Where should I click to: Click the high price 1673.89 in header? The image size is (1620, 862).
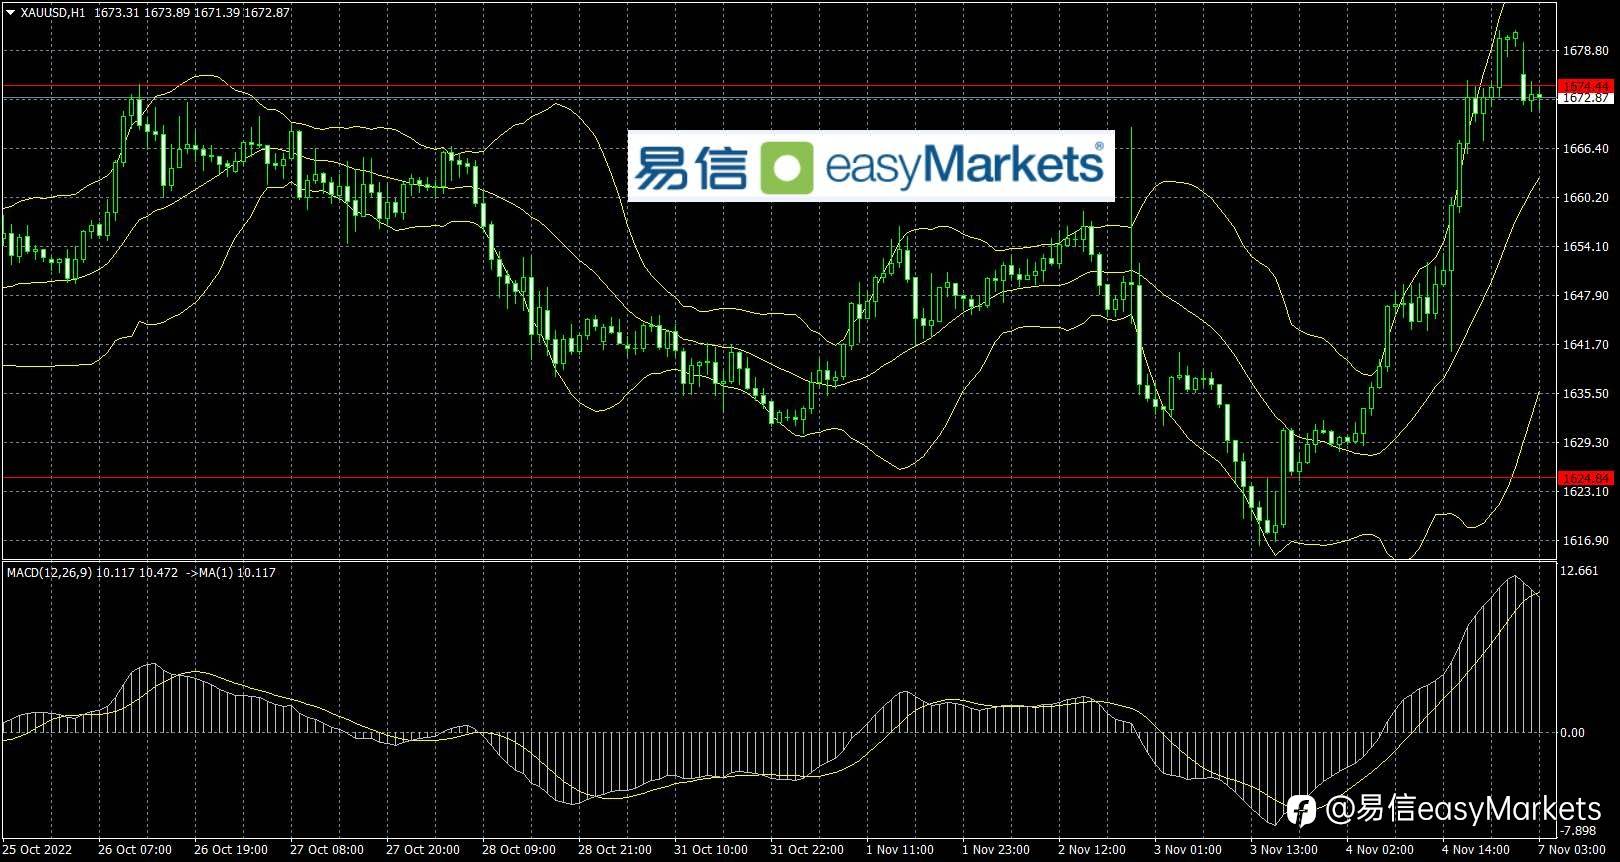[168, 13]
